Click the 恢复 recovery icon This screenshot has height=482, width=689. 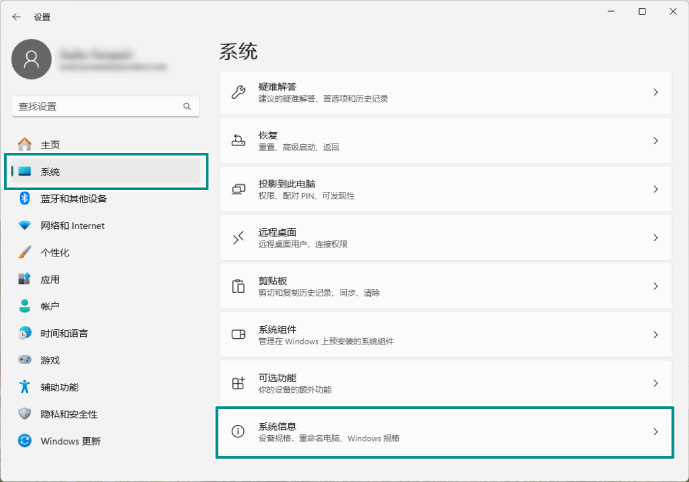(x=238, y=141)
